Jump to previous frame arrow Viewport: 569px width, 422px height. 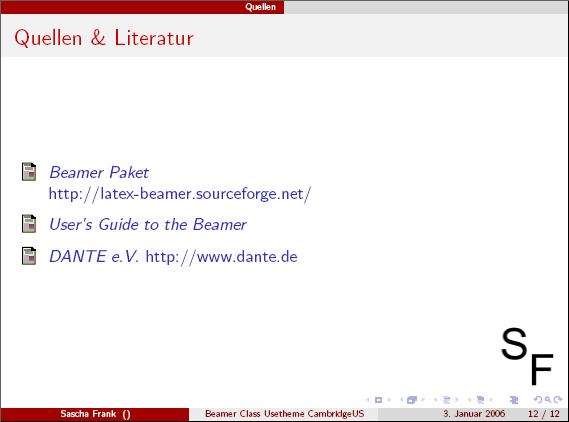(402, 400)
